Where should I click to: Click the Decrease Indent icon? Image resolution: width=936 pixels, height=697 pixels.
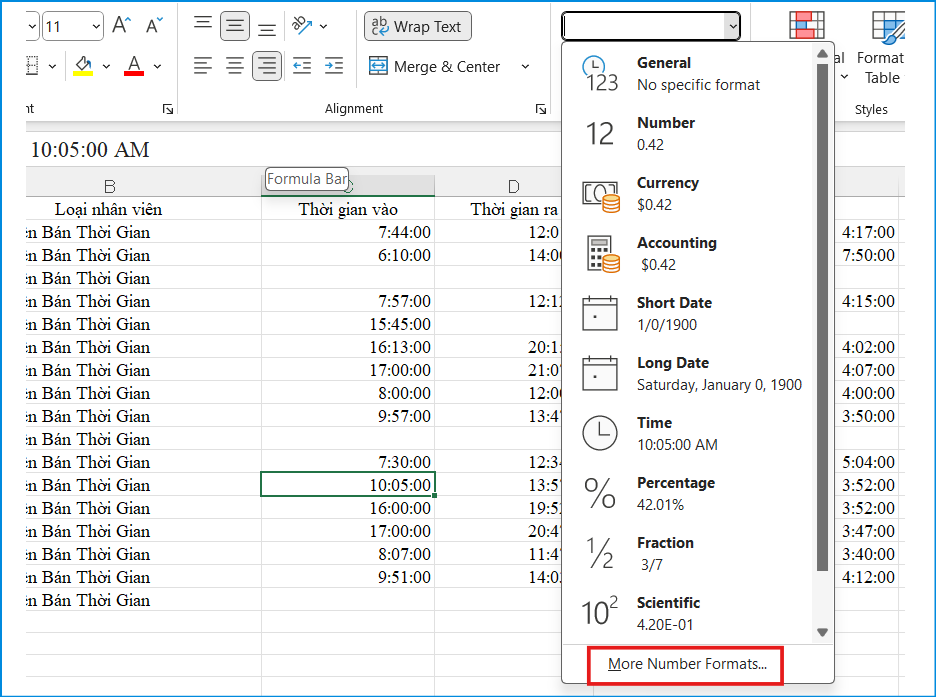[x=302, y=66]
